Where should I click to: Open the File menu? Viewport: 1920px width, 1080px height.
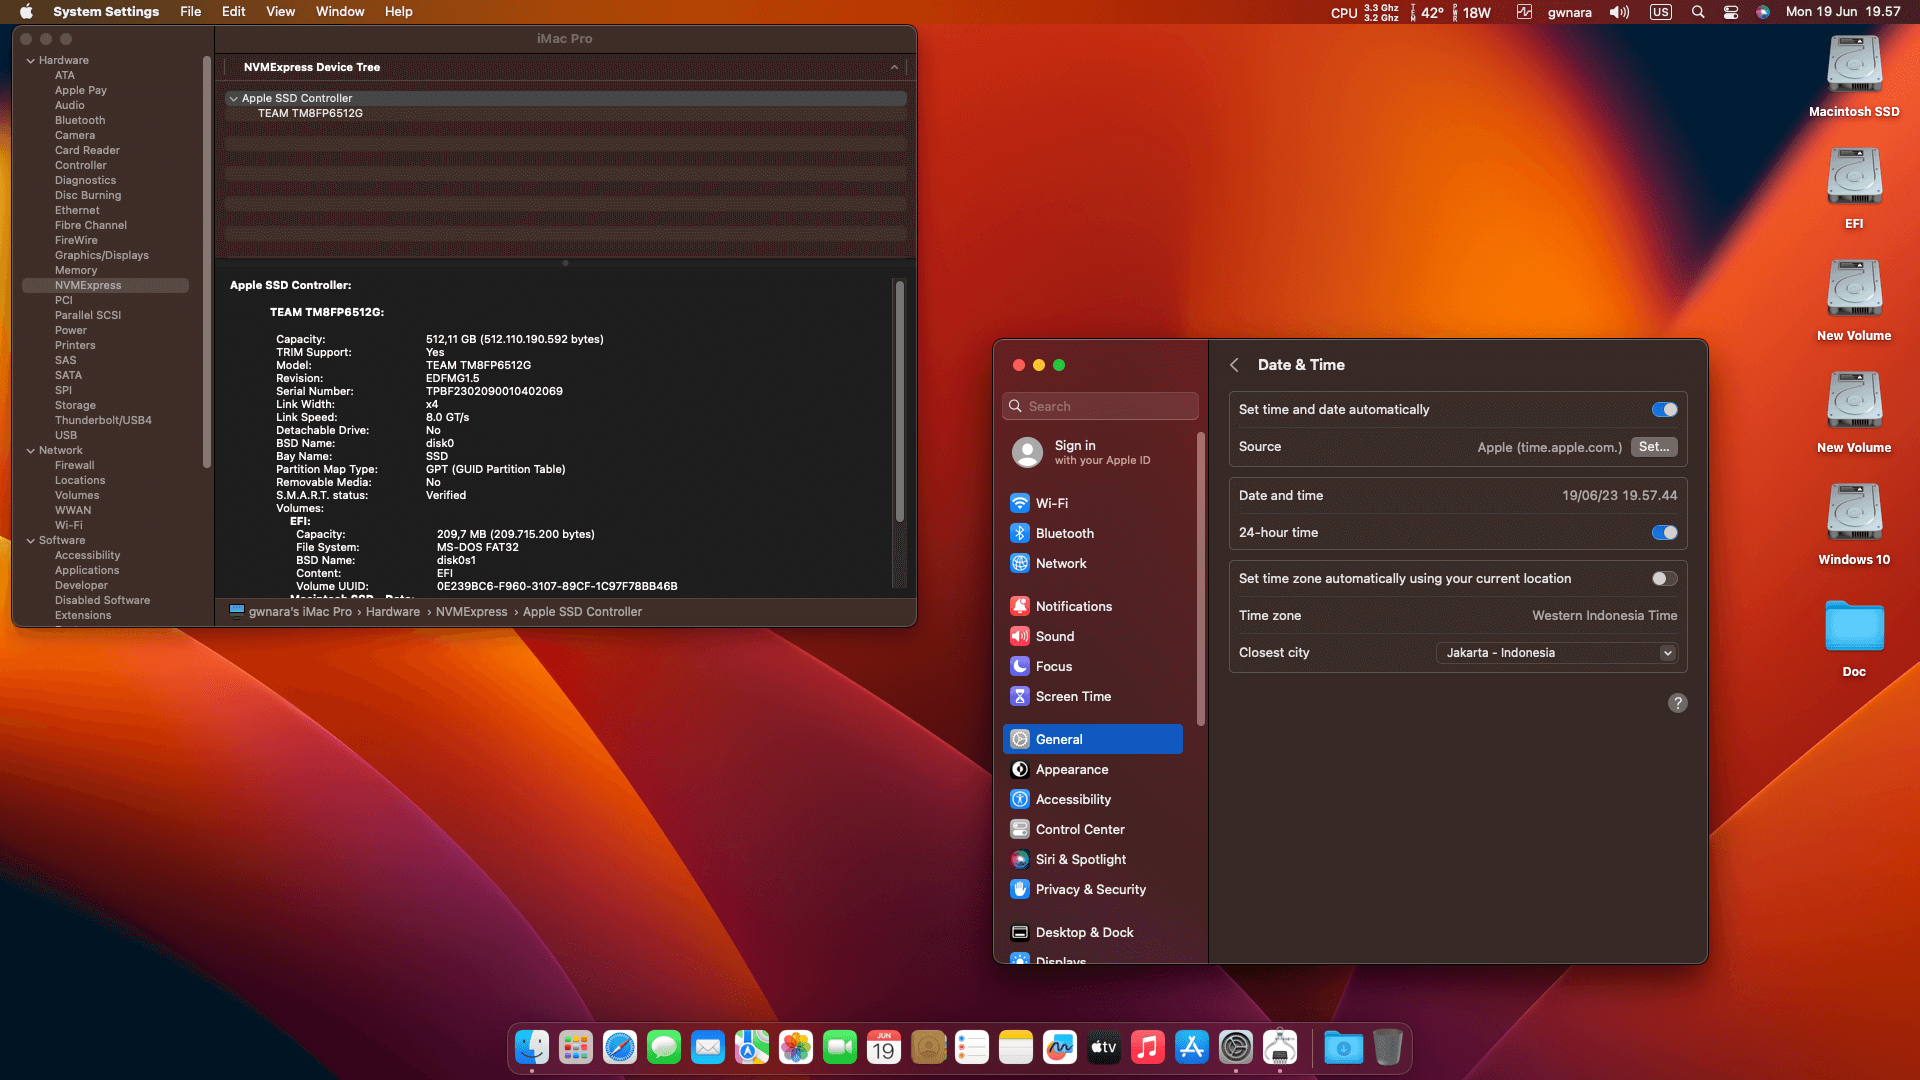[x=190, y=12]
